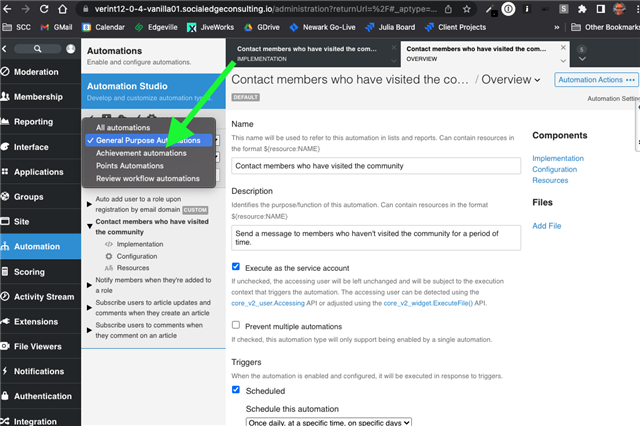Open the File Viewers admin section
This screenshot has width=640, height=426.
(40, 346)
